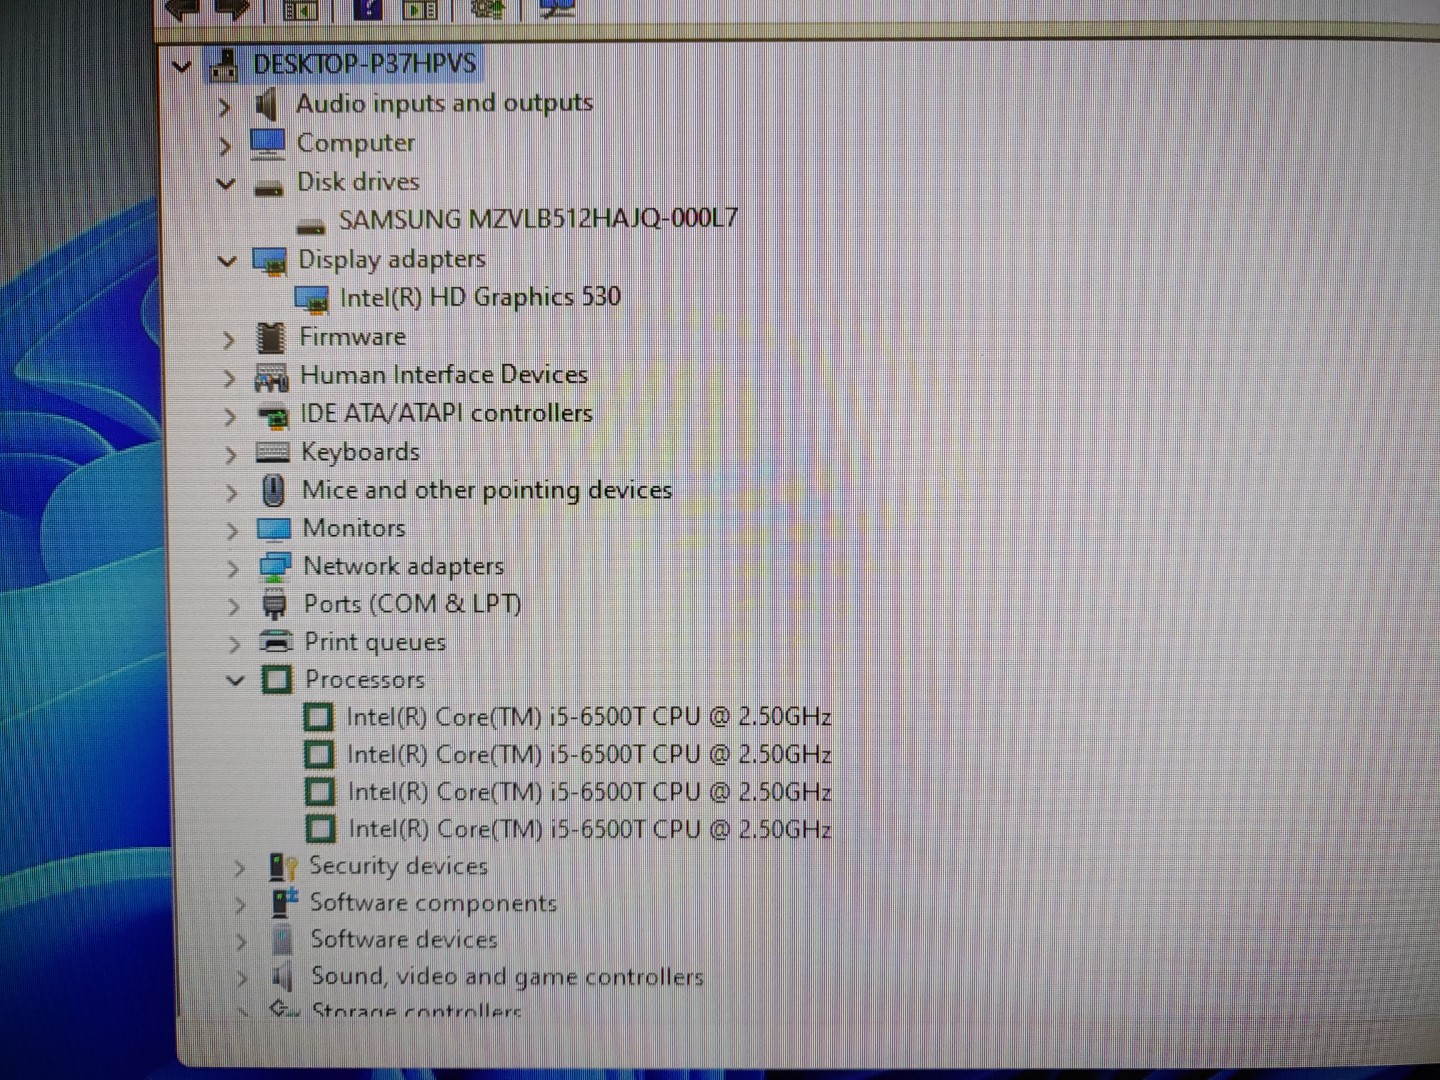
Task: Expand the Firmware category
Action: click(x=228, y=341)
